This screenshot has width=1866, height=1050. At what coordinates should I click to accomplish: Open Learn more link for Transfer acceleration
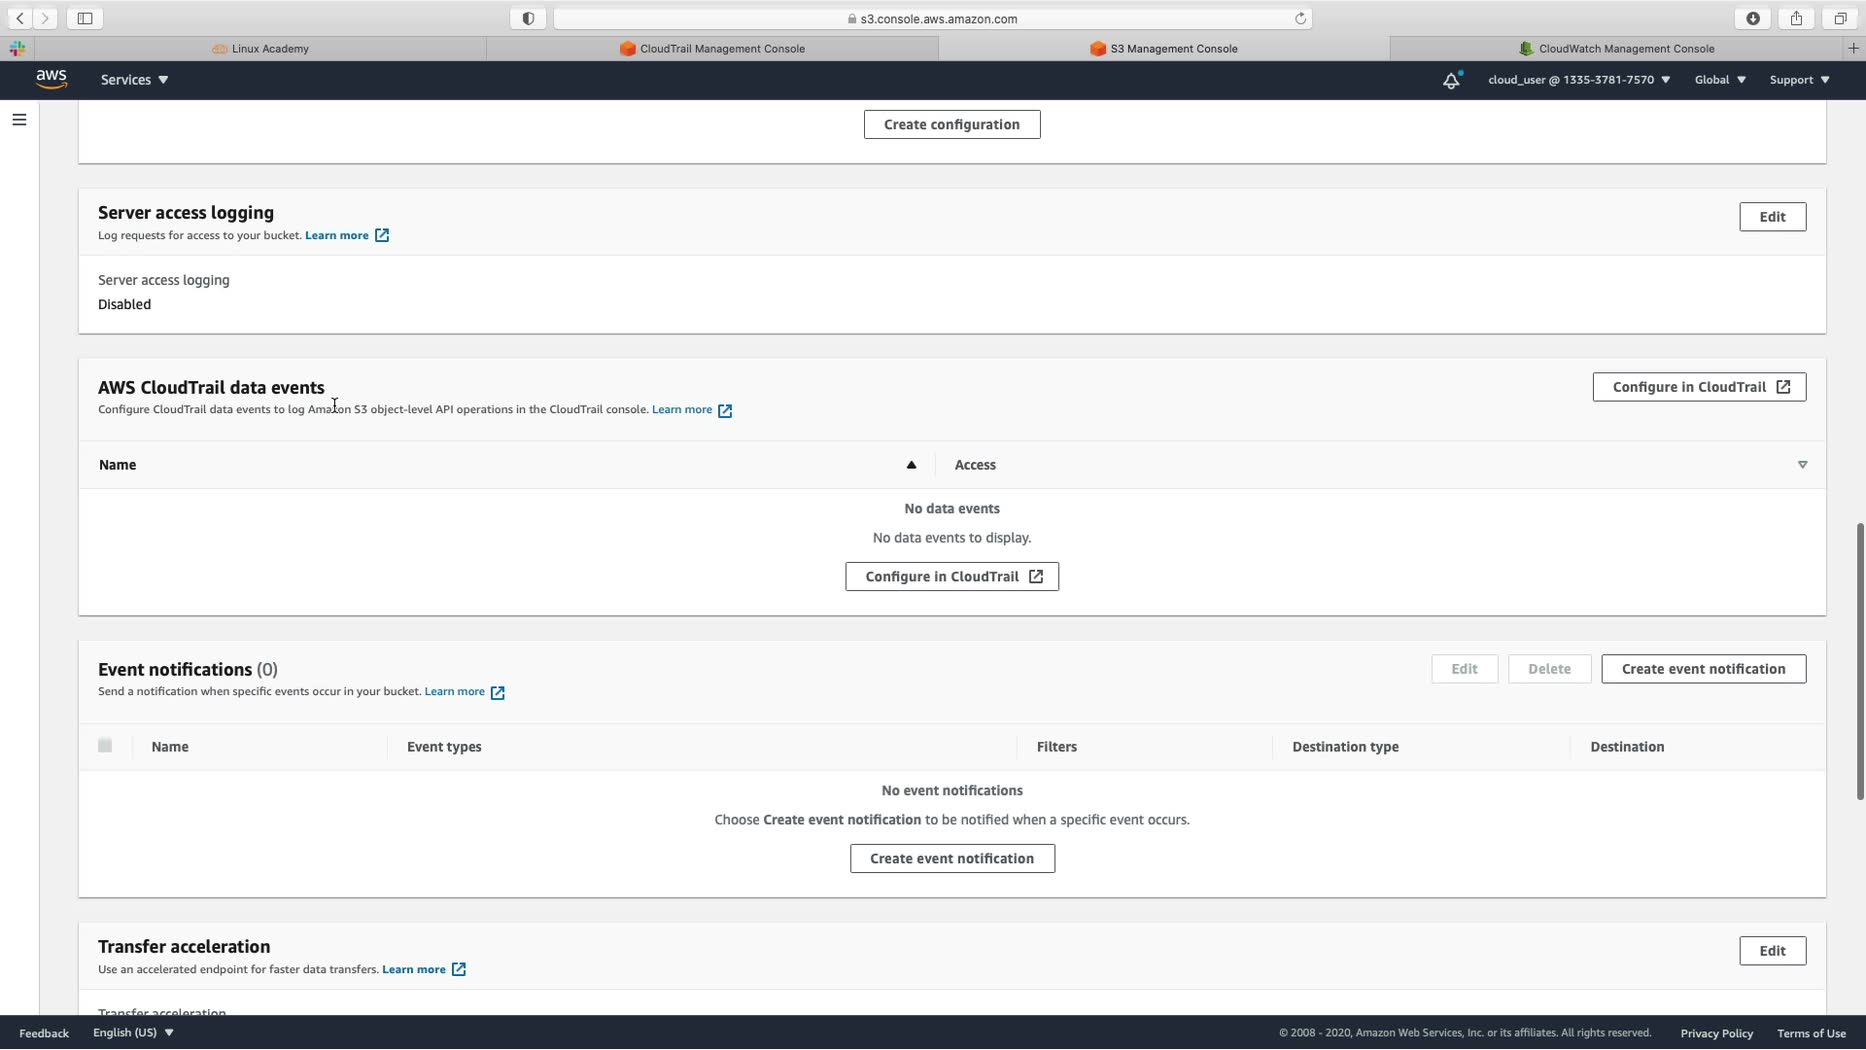414,970
